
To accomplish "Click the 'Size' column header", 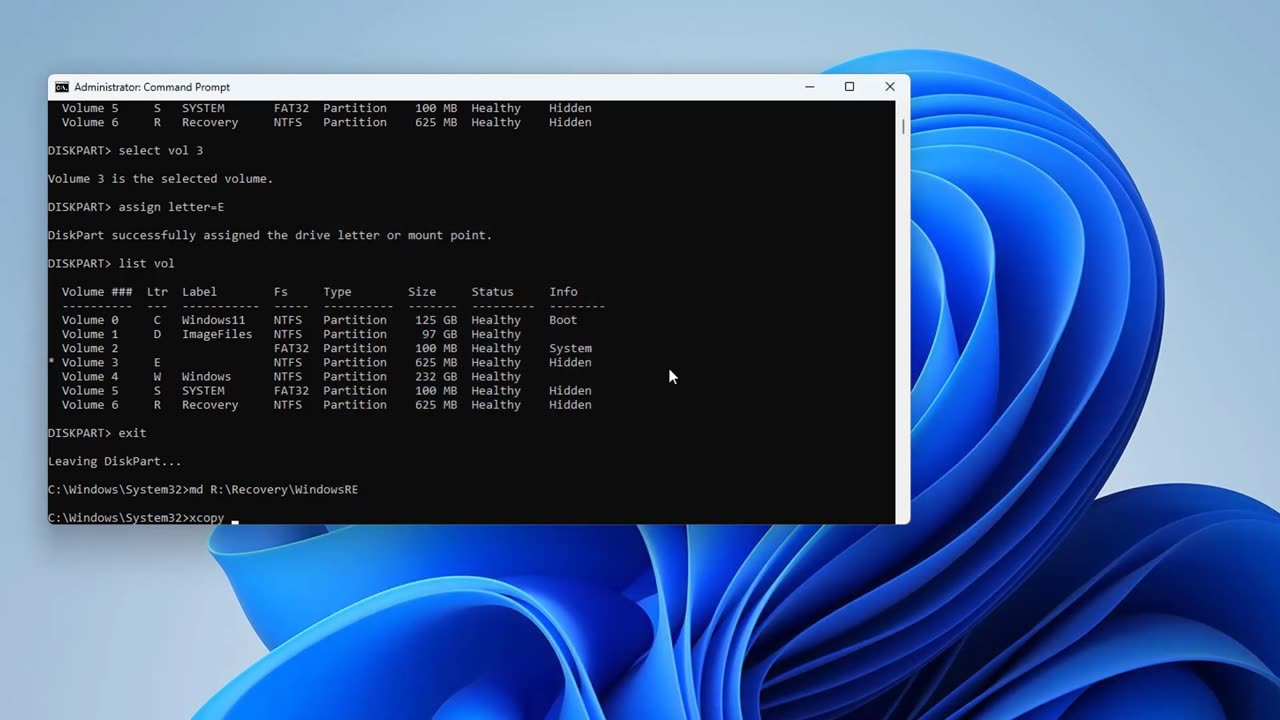I will [422, 292].
